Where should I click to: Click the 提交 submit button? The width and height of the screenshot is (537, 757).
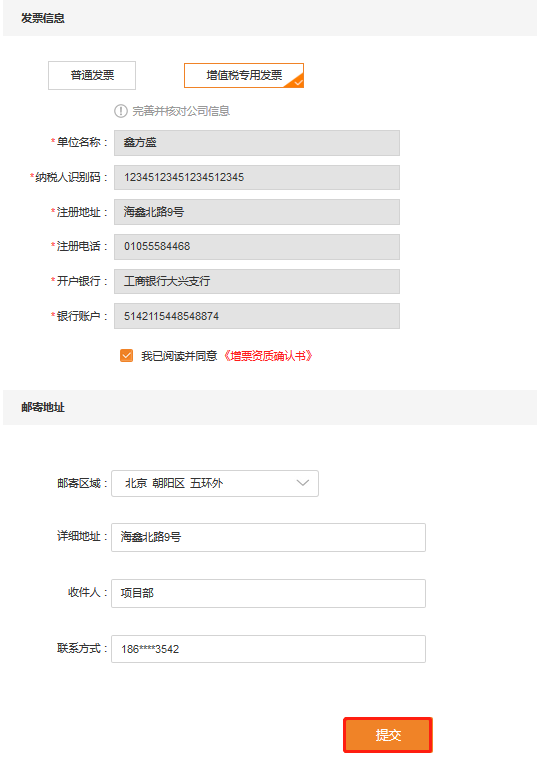[388, 735]
